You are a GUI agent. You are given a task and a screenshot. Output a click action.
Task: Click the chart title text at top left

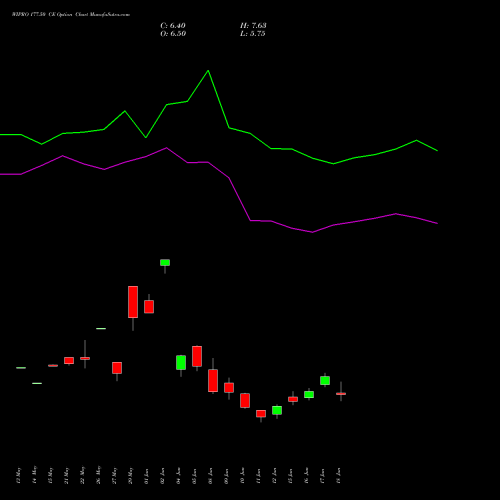(71, 15)
